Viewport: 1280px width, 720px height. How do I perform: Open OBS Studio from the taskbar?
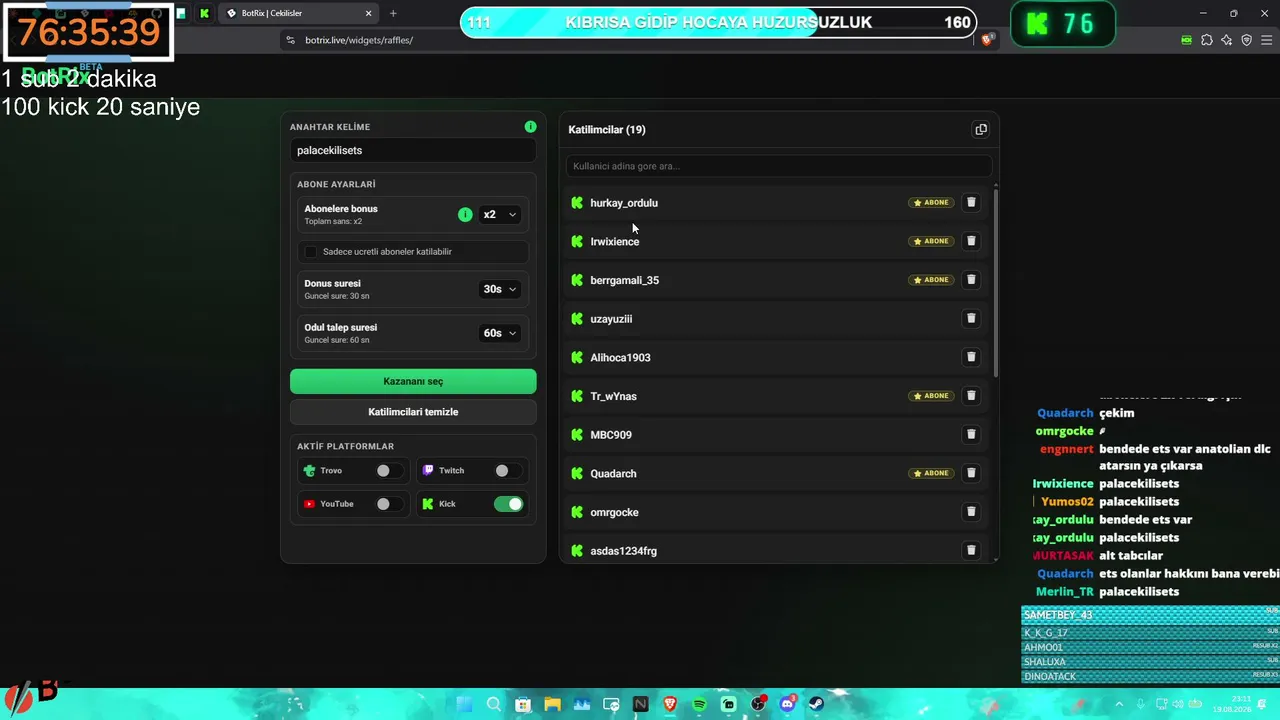(758, 704)
